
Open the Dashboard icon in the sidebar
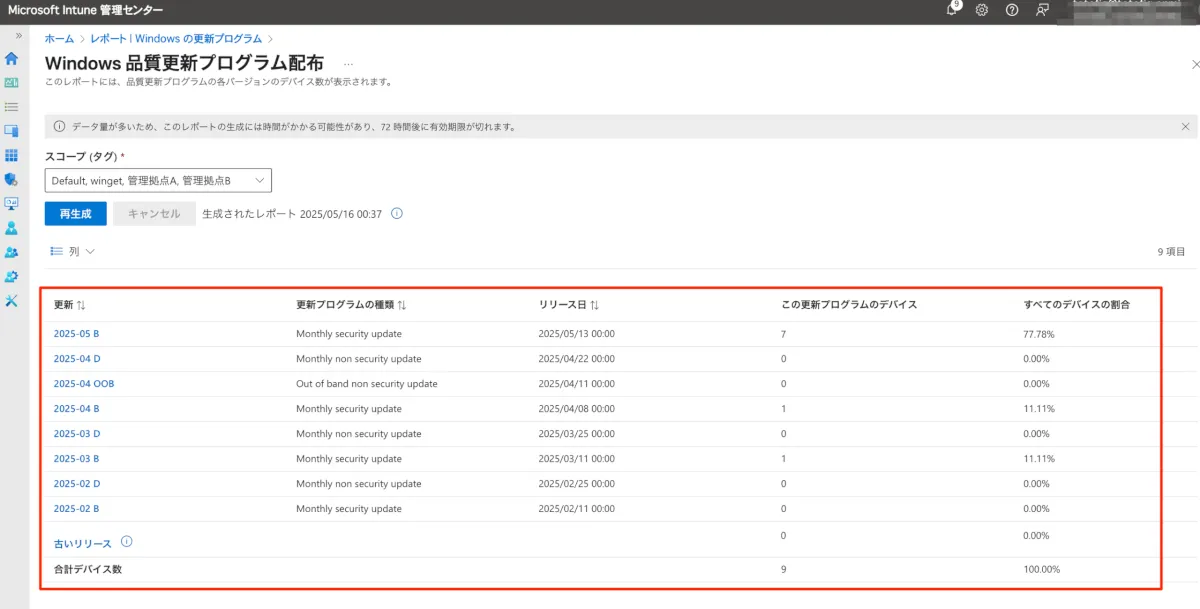(12, 83)
